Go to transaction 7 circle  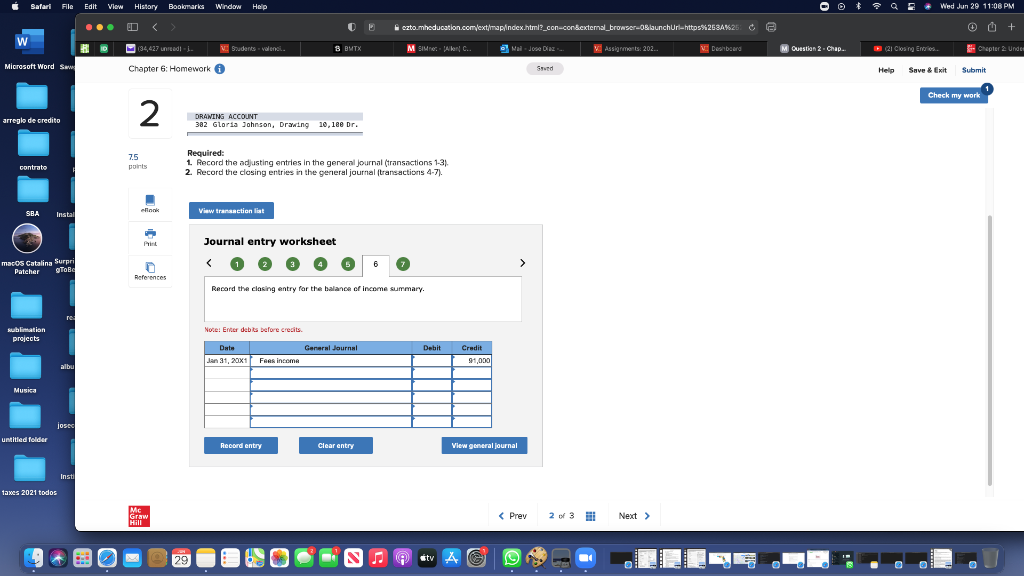[403, 264]
